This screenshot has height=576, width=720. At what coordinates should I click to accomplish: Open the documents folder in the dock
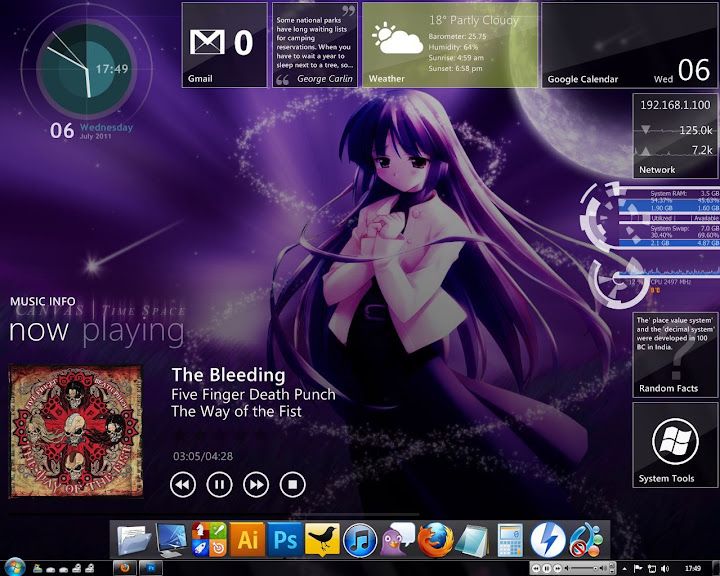point(134,539)
